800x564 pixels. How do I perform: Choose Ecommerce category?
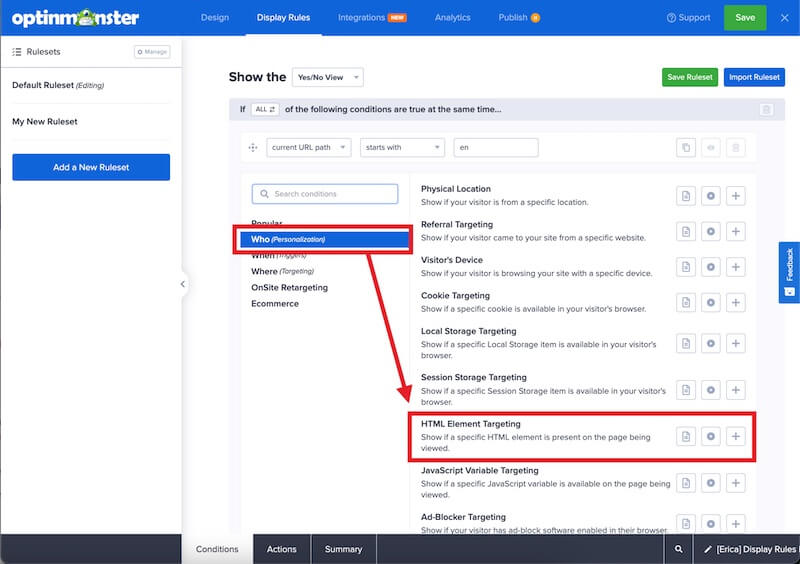pos(274,304)
